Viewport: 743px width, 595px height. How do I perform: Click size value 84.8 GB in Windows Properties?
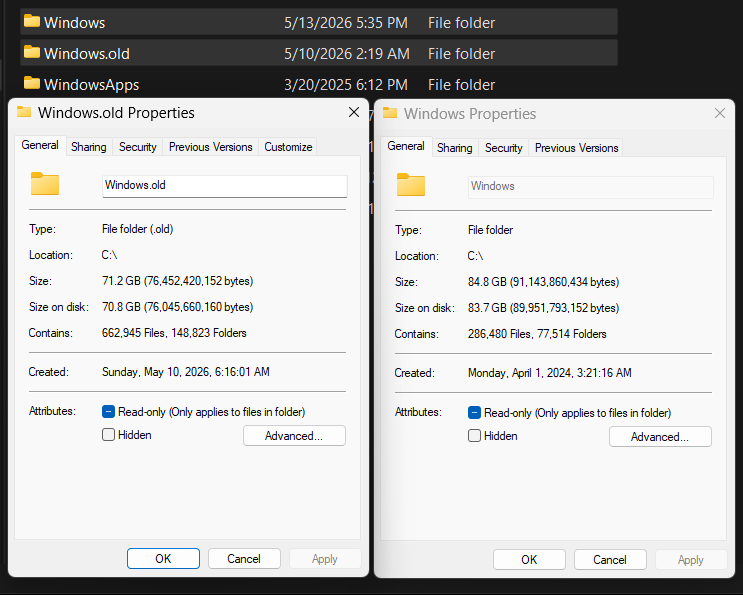544,282
